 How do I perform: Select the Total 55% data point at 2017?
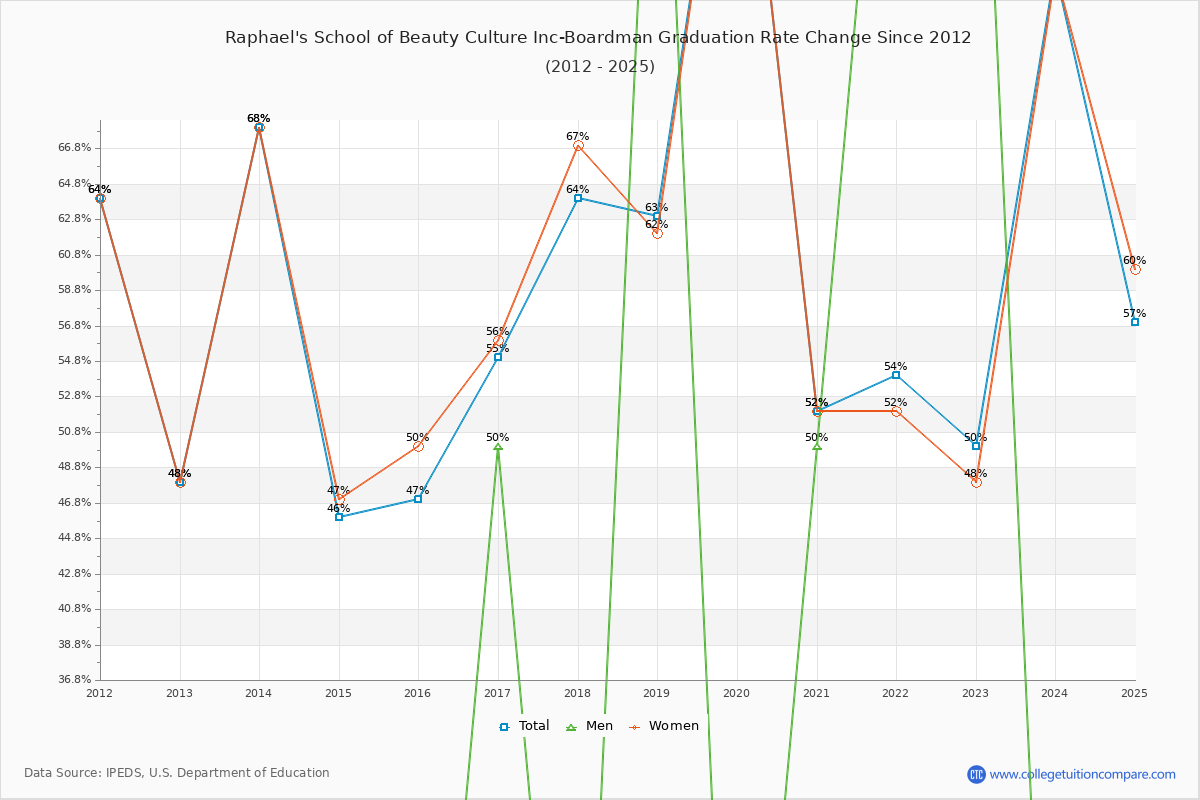[x=498, y=357]
